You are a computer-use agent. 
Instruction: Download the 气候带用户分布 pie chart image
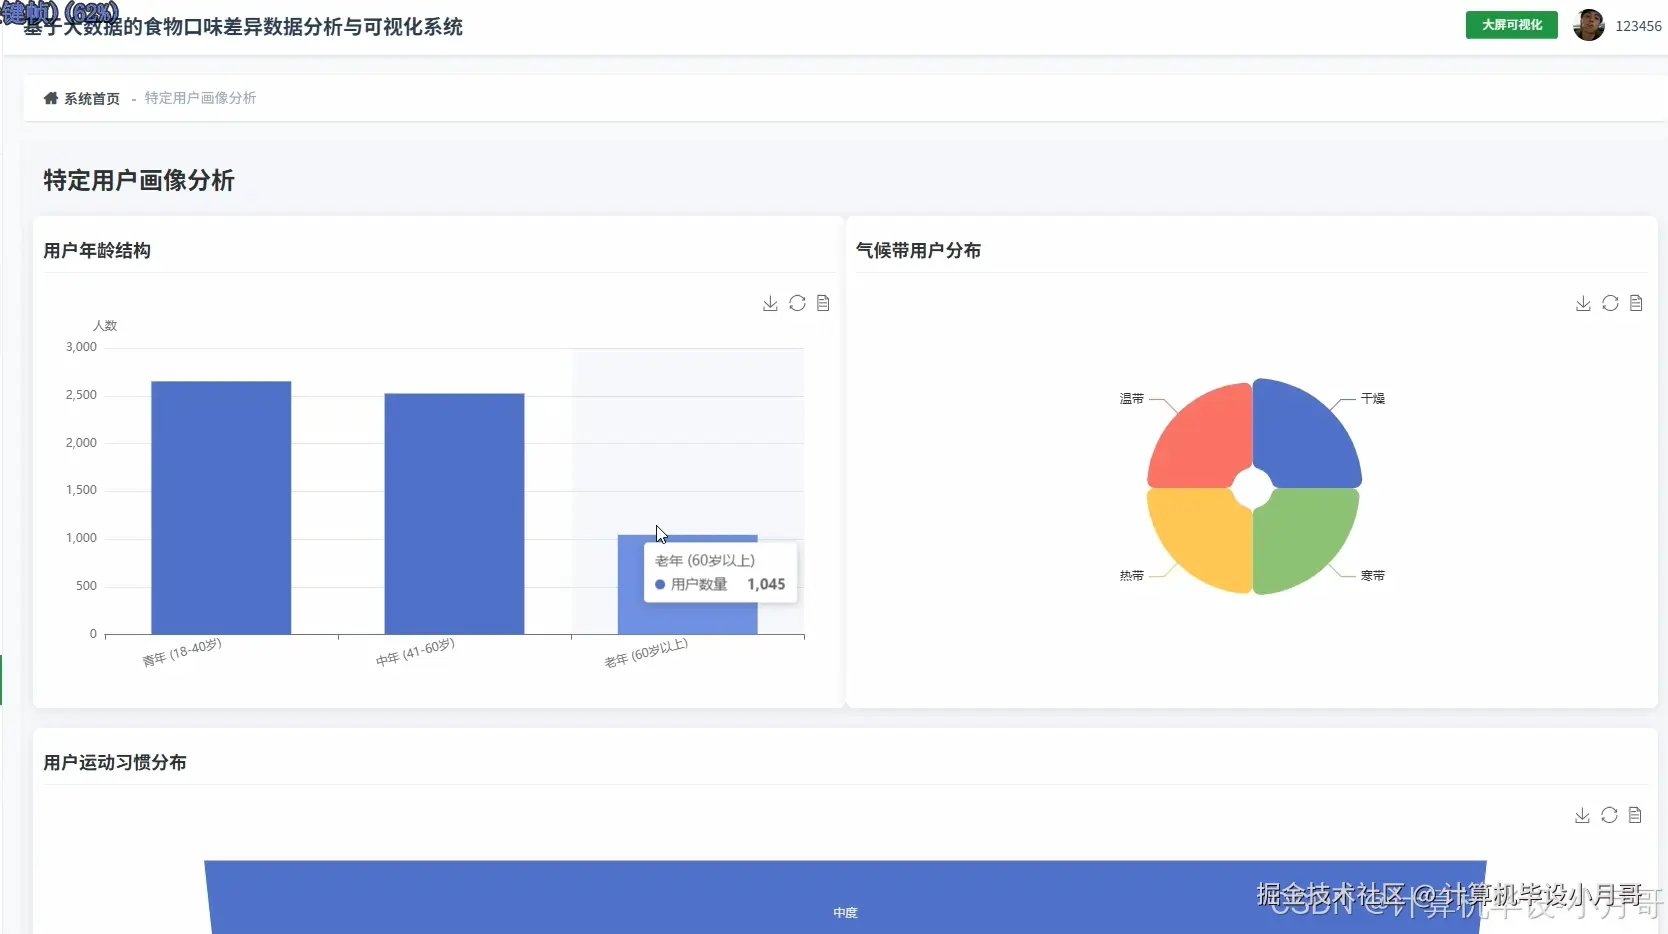tap(1582, 303)
